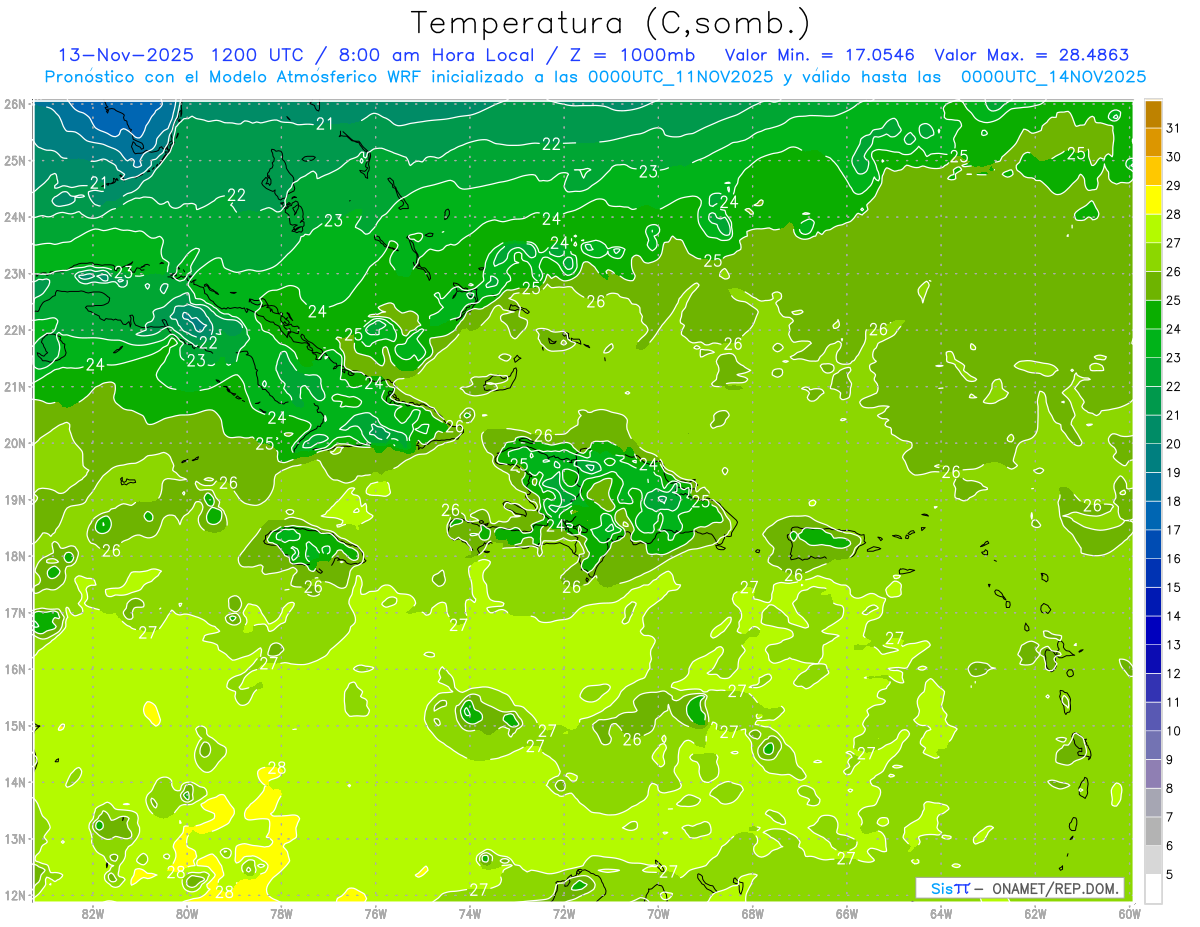The width and height of the screenshot is (1200, 927).
Task: Click the "62W" longitude axis label
Action: coord(1035,913)
